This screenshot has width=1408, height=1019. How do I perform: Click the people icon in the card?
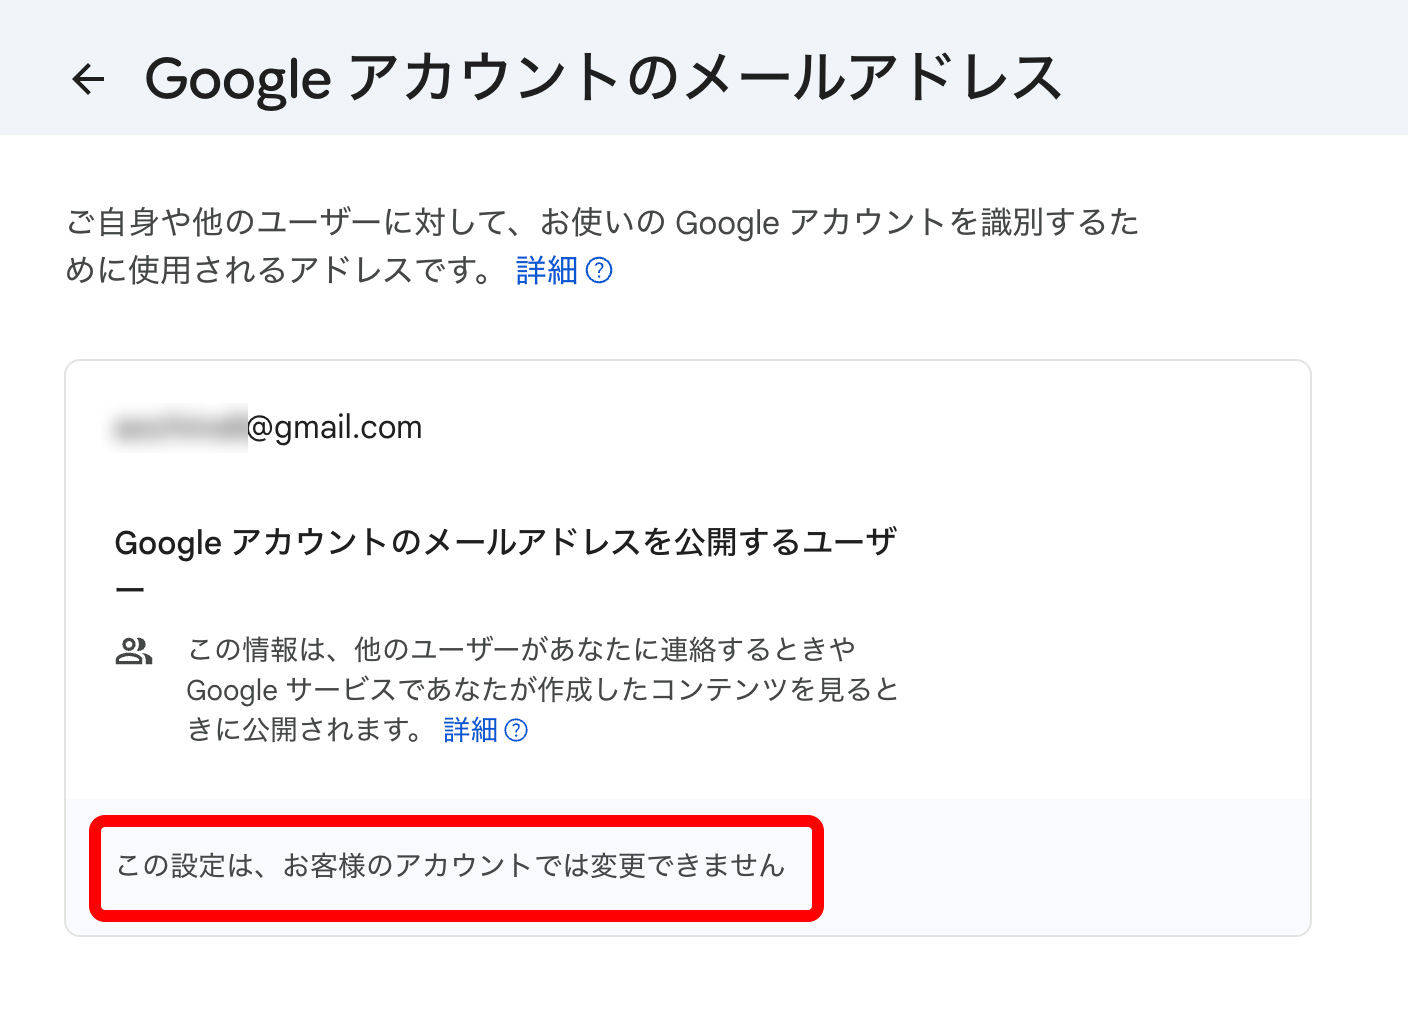tap(134, 651)
